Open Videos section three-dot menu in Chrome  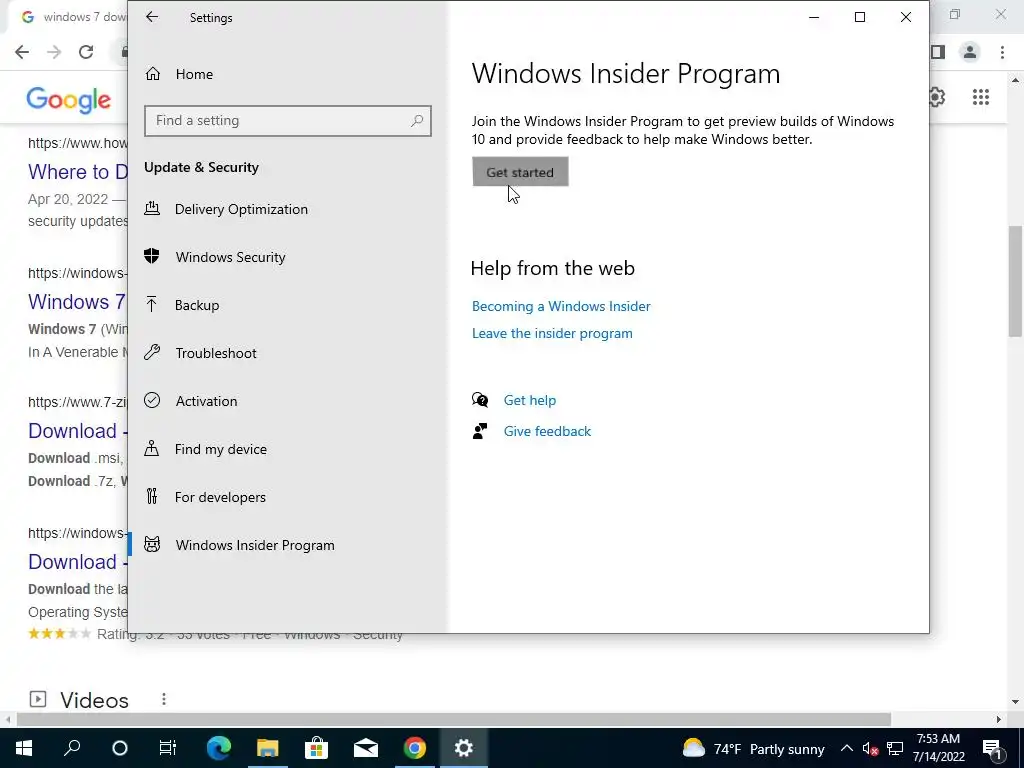tap(164, 699)
